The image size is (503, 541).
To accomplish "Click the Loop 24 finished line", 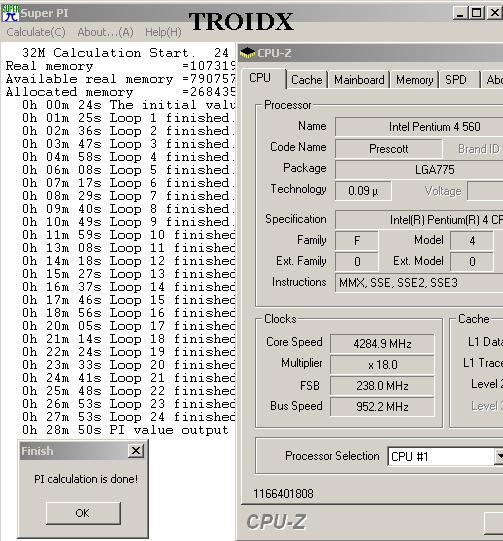I will [x=128, y=417].
